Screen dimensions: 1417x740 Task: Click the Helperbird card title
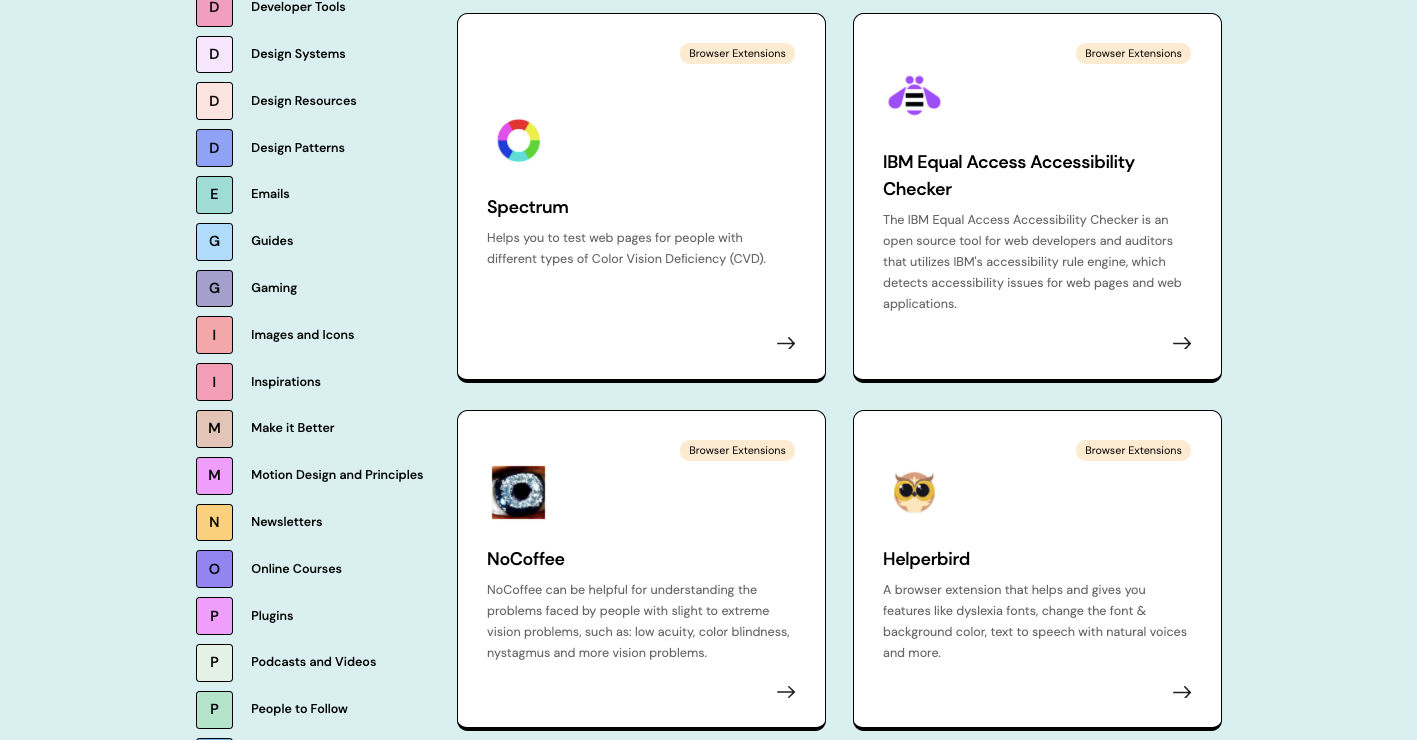tap(926, 559)
